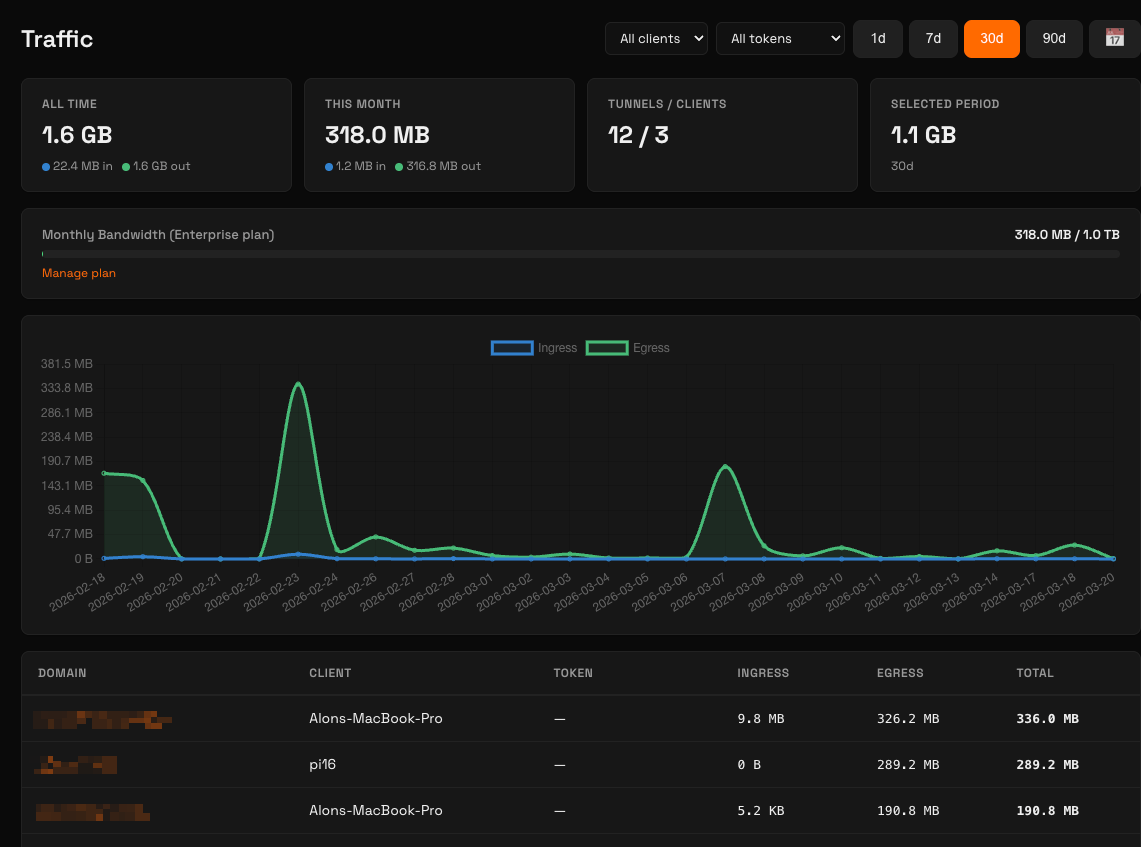
Task: Click the green 'out' dot under ALL TIME
Action: [125, 167]
